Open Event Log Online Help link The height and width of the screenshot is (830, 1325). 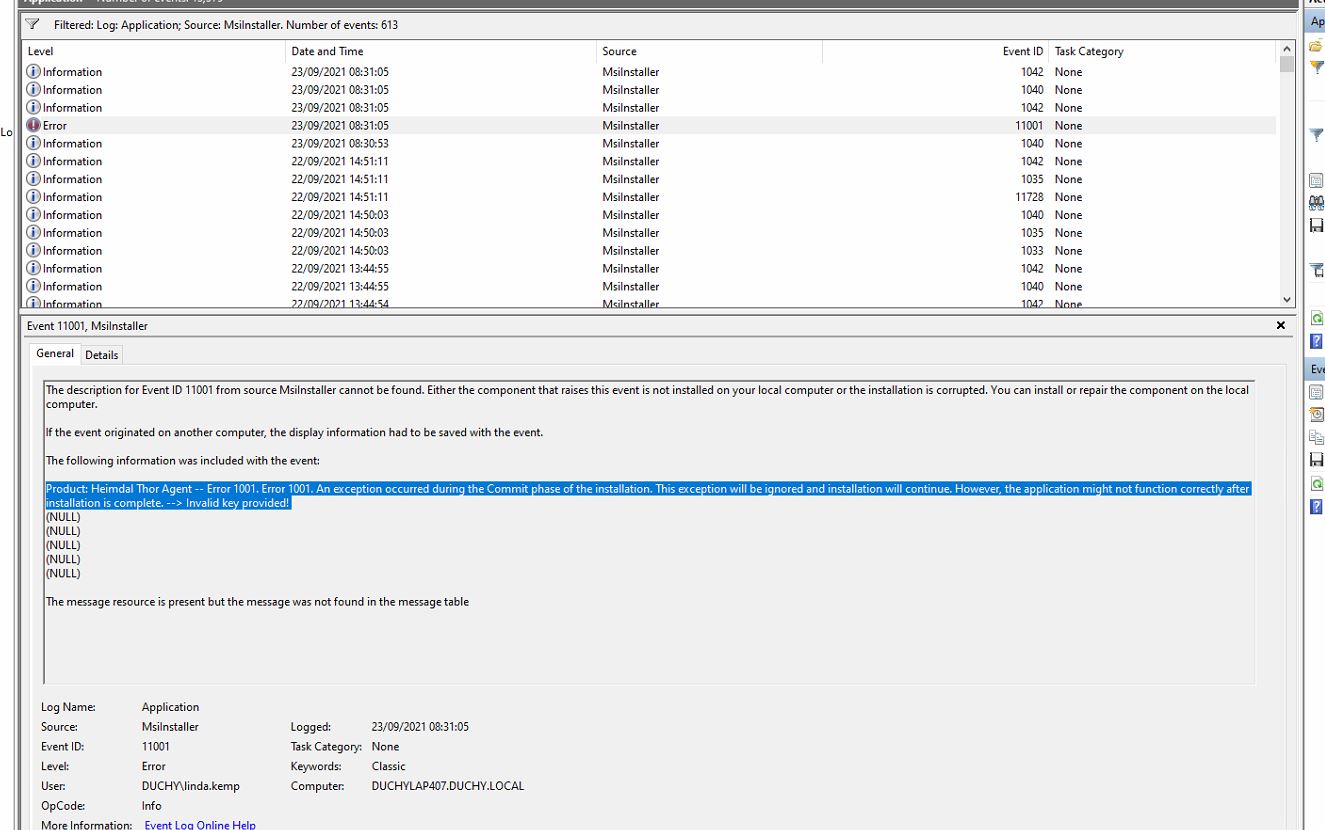[x=200, y=825]
